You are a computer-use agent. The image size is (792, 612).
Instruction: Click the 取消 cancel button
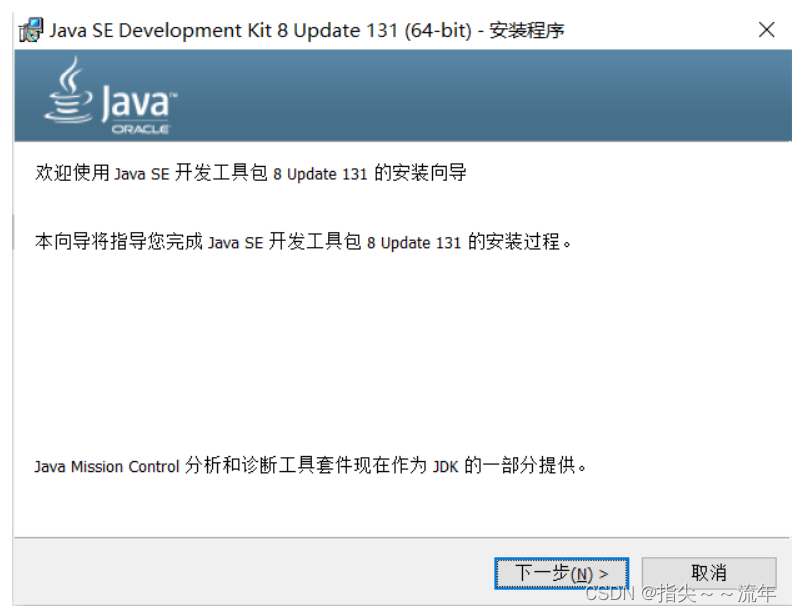(x=709, y=573)
